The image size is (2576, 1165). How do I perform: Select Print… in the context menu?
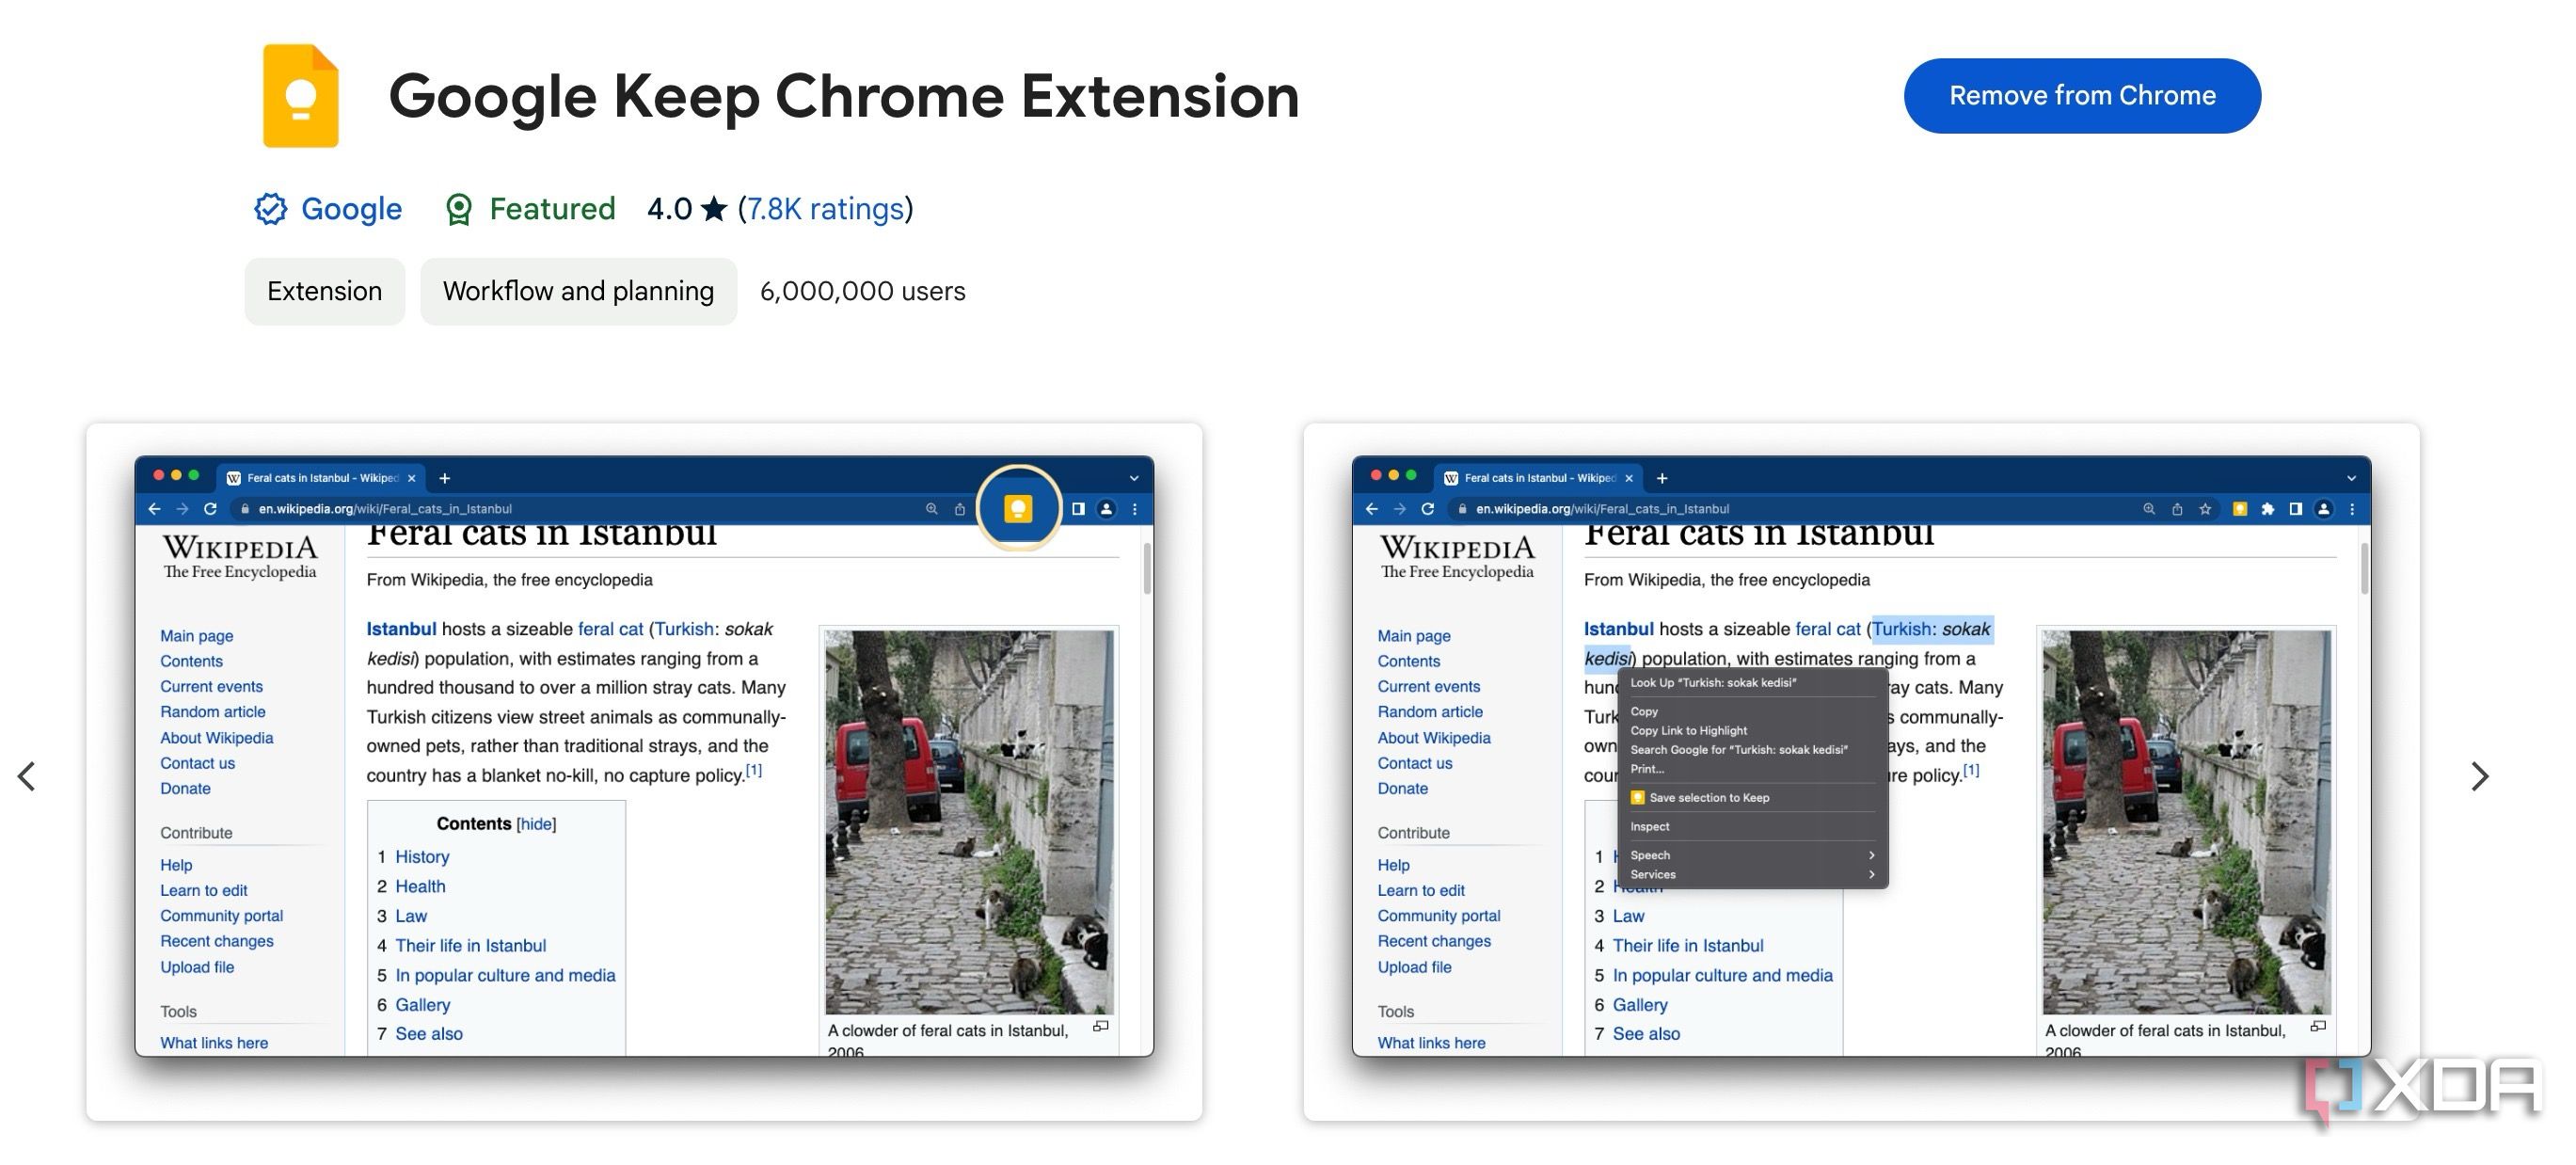click(1752, 769)
